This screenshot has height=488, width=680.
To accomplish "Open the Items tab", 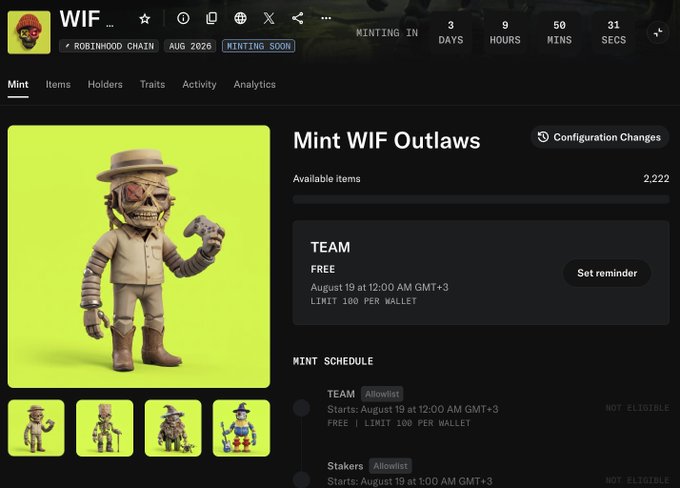I will click(x=58, y=85).
